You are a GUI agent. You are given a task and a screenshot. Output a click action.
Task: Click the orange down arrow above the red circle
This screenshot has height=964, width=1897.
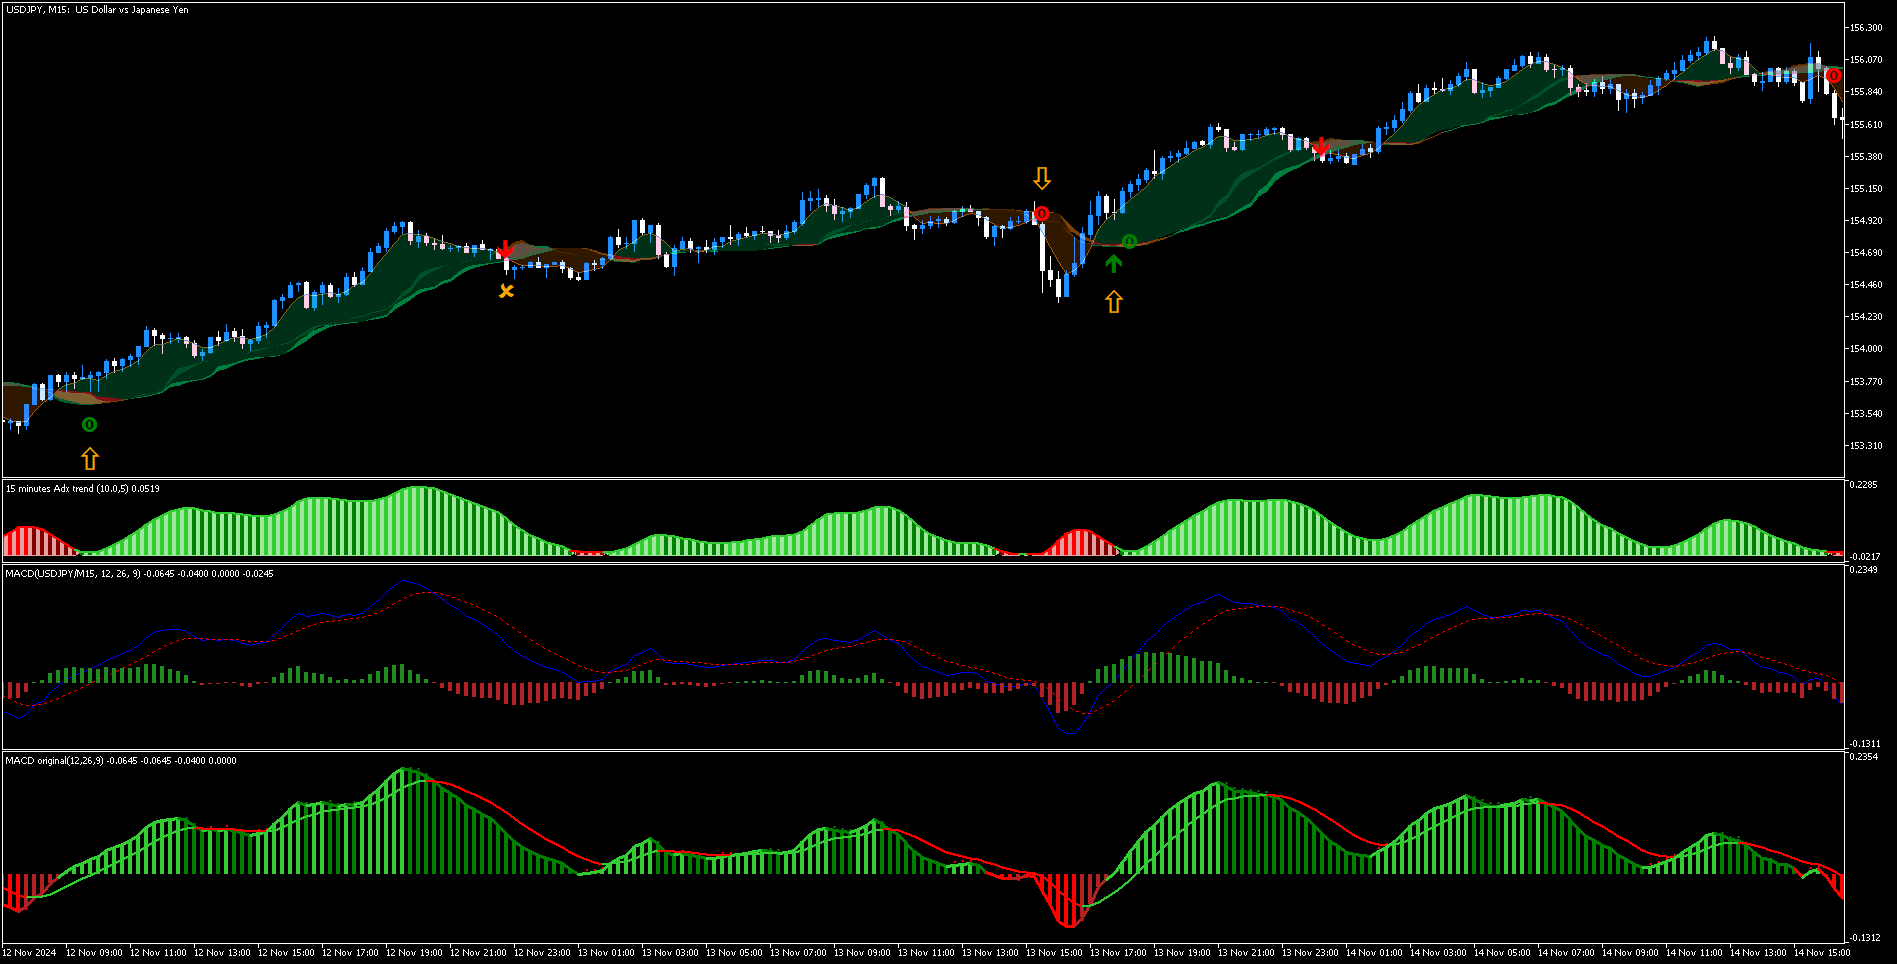(x=1042, y=179)
